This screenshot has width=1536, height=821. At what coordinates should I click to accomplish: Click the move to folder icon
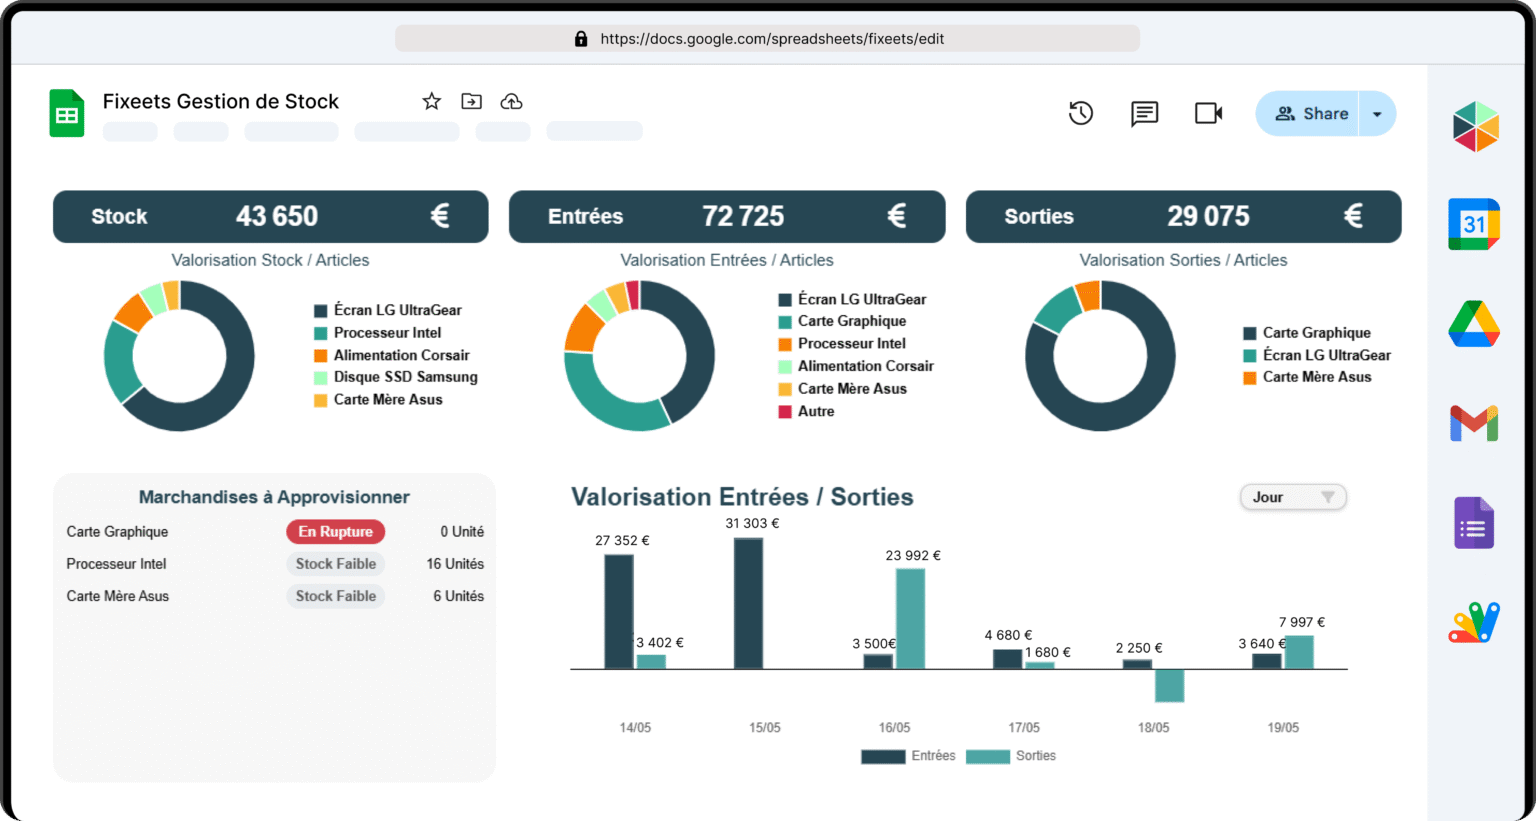pos(471,101)
